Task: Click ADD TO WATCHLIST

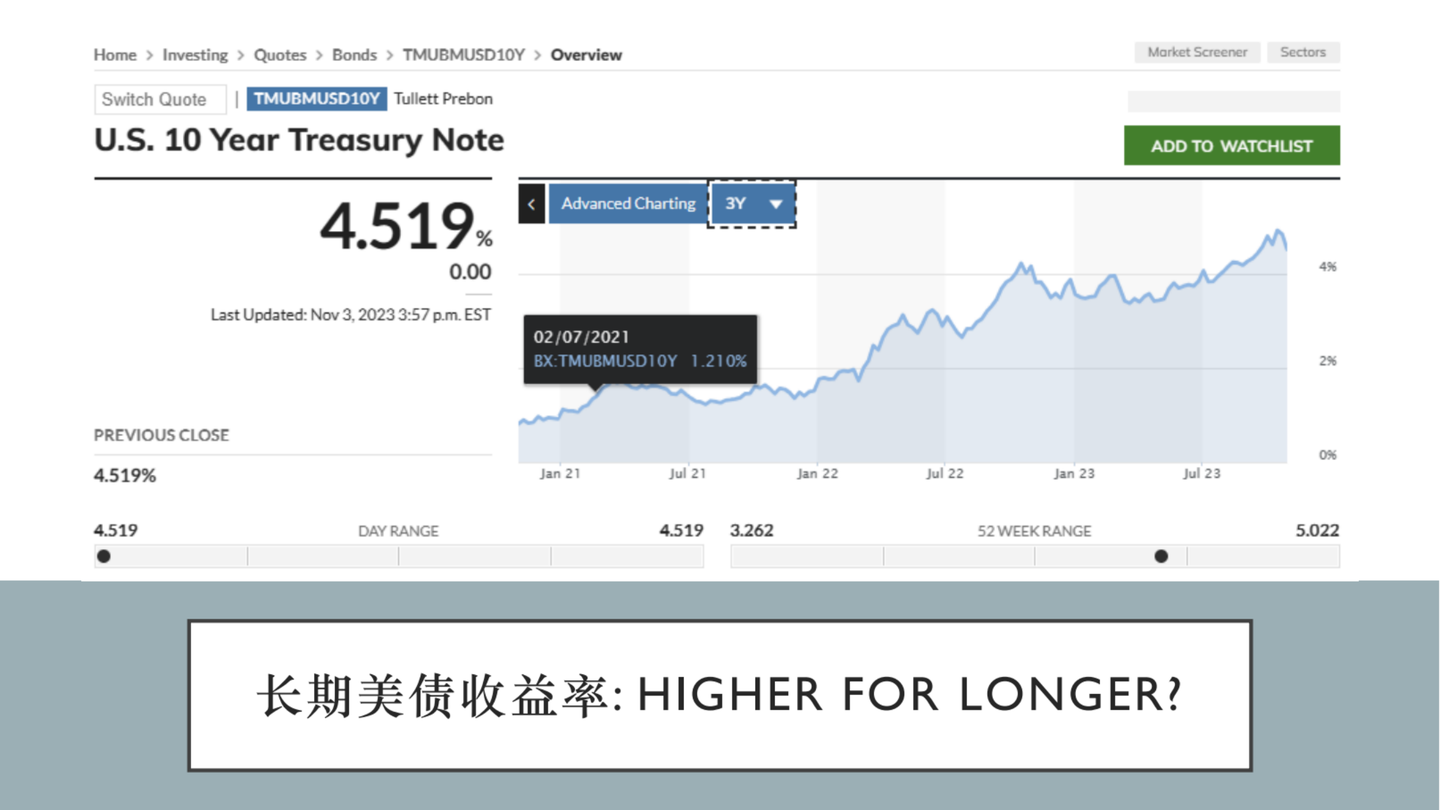Action: 1231,145
